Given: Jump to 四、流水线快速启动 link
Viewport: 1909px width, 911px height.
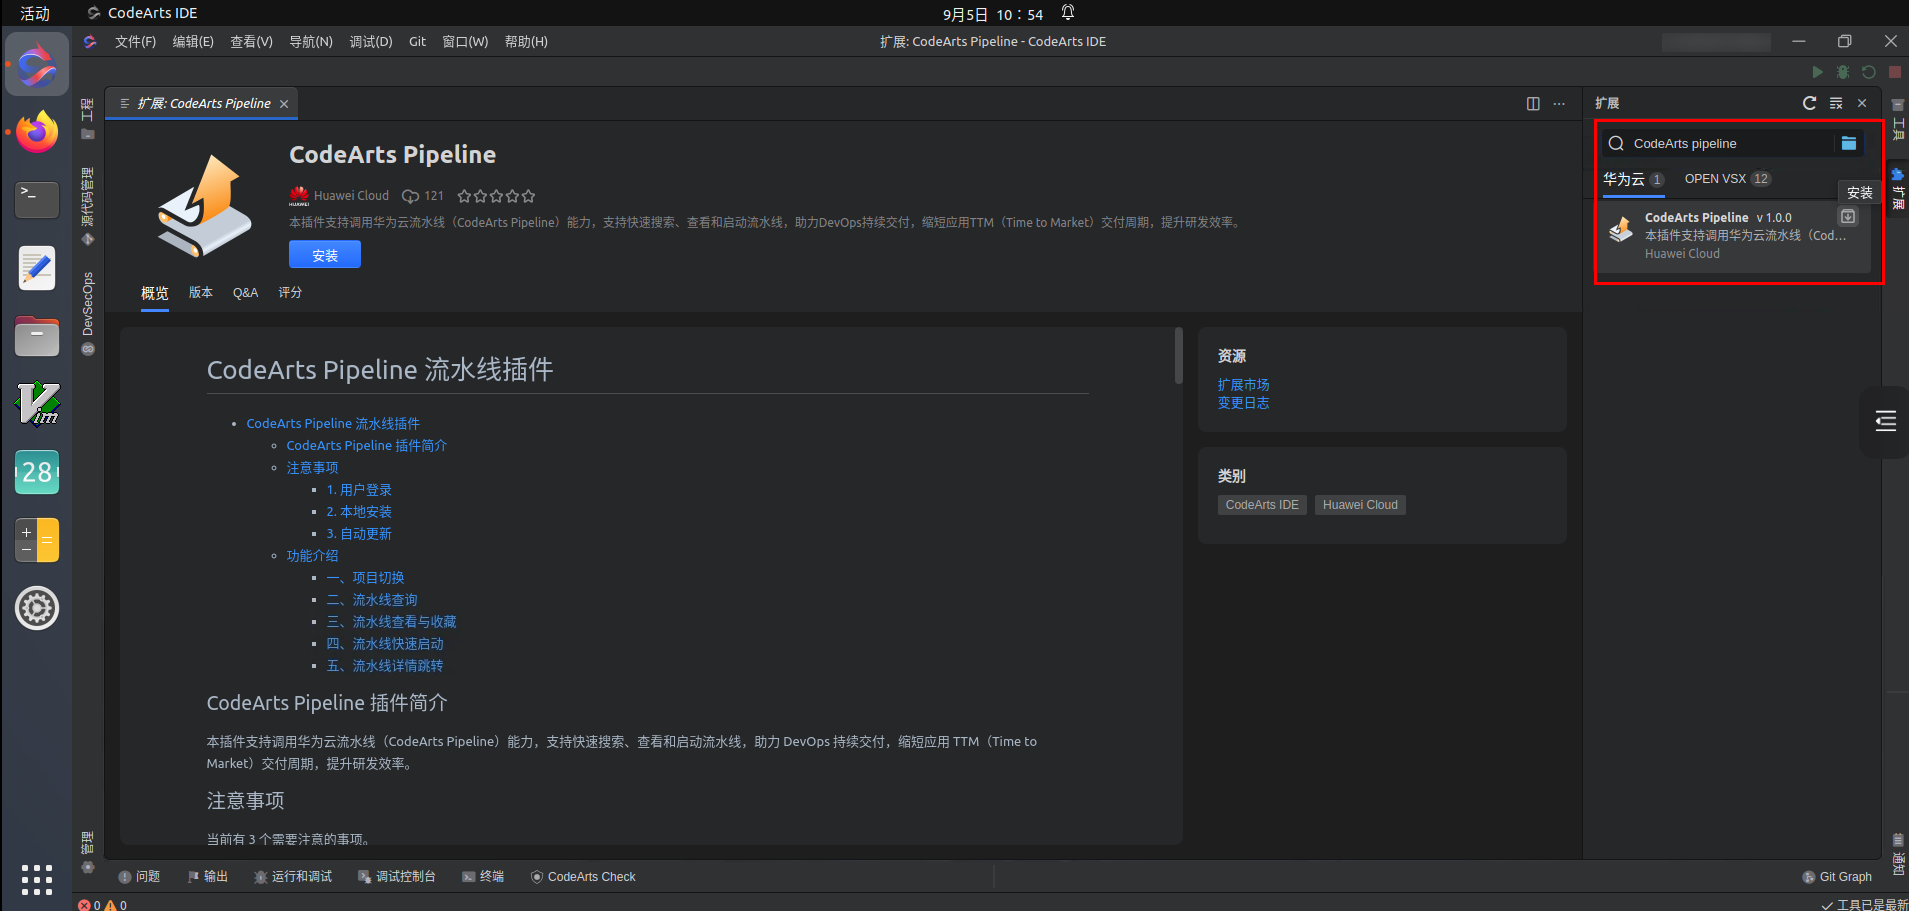Looking at the screenshot, I should (385, 644).
